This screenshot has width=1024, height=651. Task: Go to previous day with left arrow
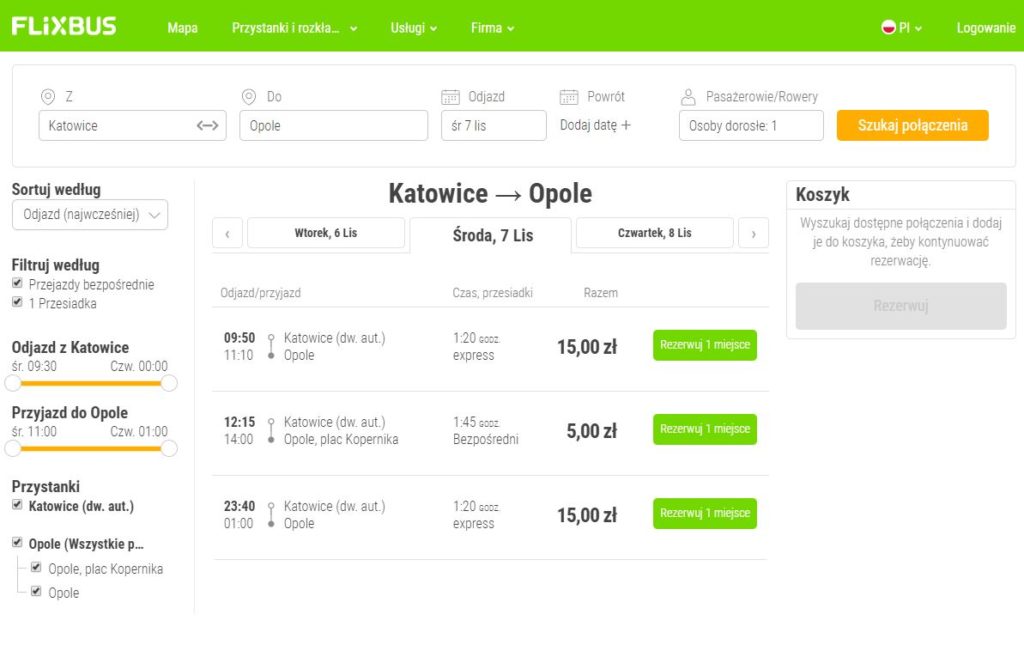point(227,233)
